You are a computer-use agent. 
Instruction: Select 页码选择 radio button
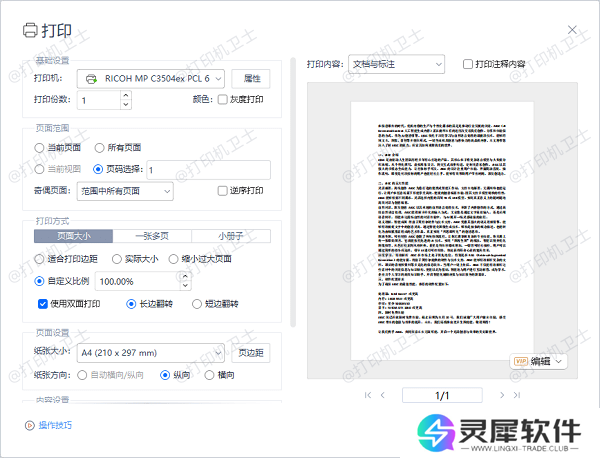98,169
